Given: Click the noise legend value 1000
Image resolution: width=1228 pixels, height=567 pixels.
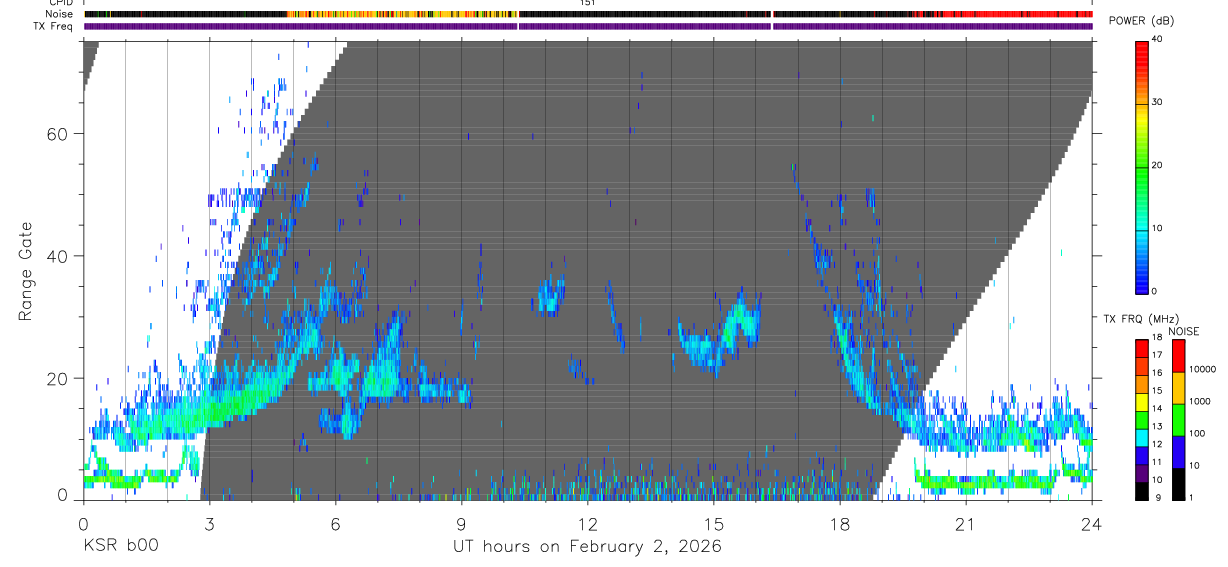Looking at the screenshot, I should (x=1200, y=402).
